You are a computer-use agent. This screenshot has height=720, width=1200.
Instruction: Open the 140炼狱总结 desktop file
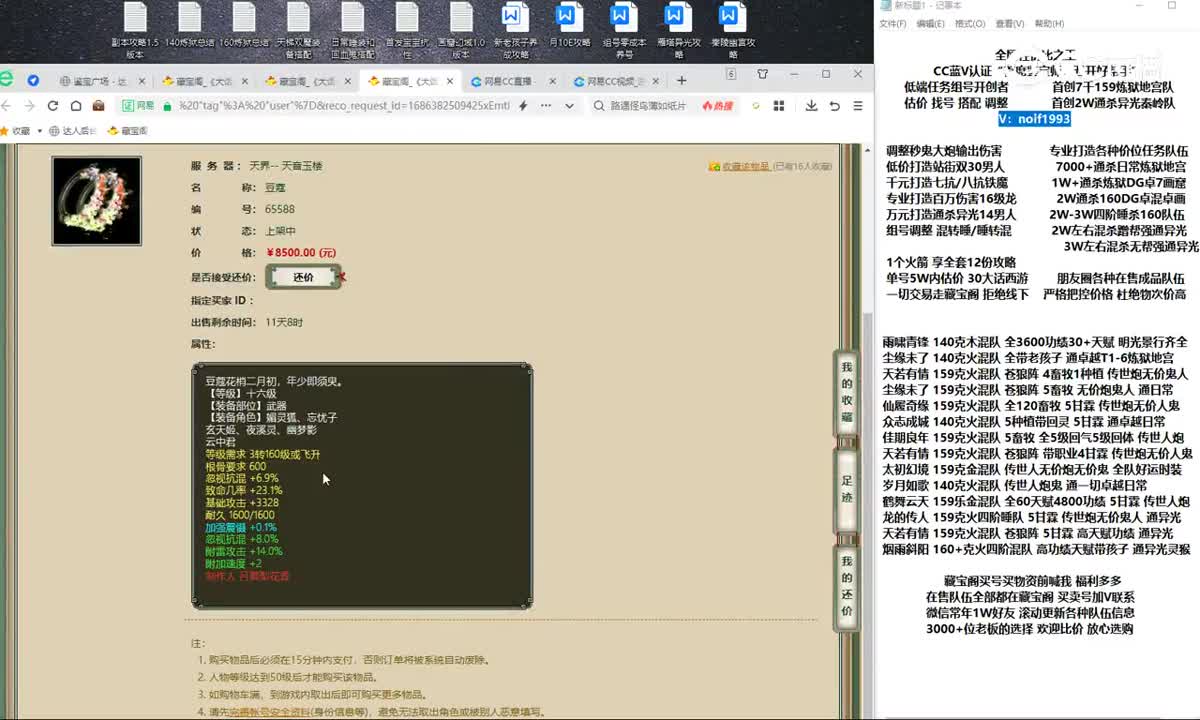[189, 26]
